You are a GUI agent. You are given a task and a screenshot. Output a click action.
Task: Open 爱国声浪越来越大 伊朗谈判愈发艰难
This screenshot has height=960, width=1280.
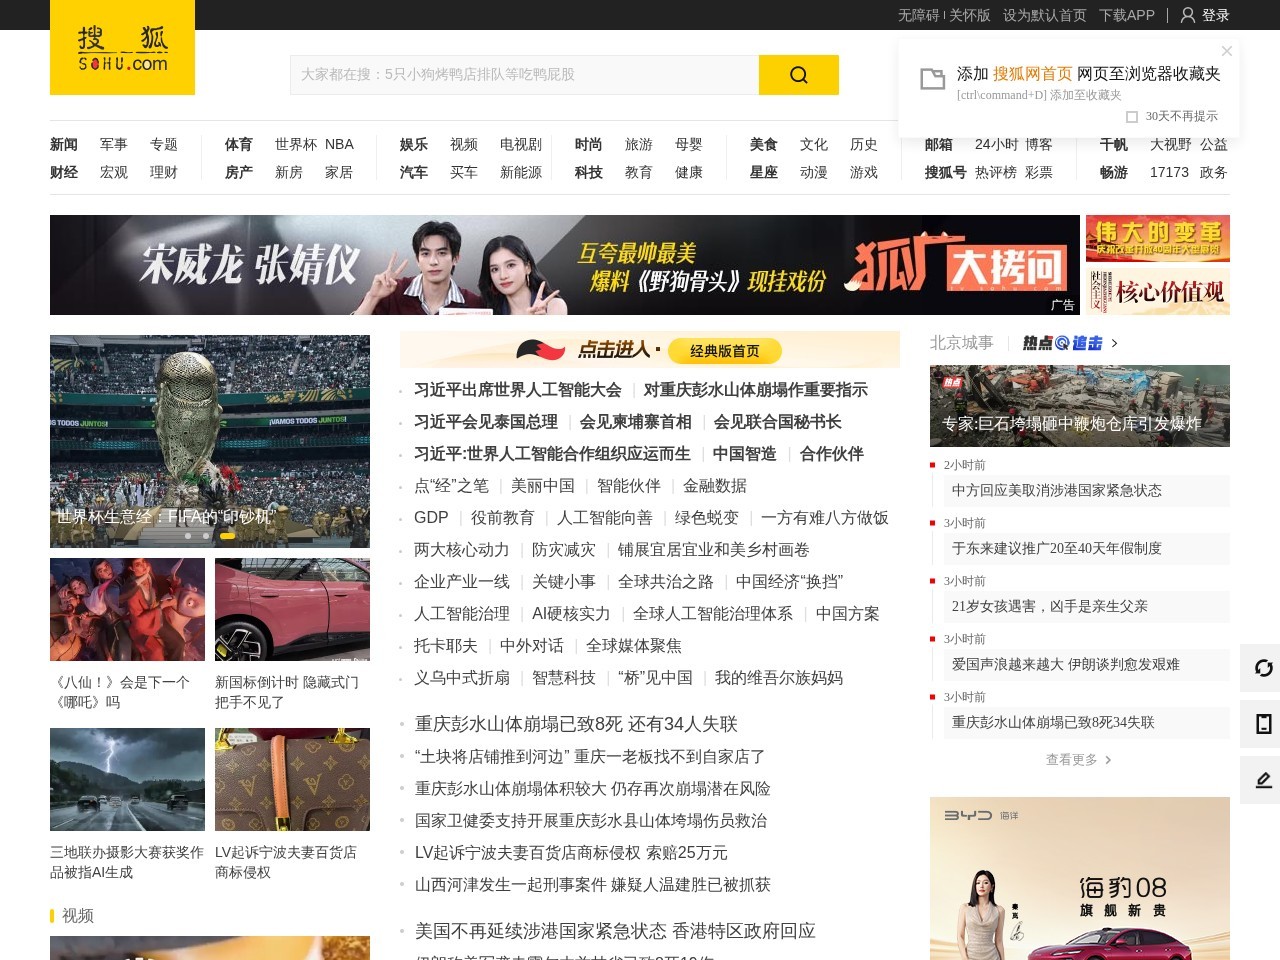click(x=1066, y=664)
